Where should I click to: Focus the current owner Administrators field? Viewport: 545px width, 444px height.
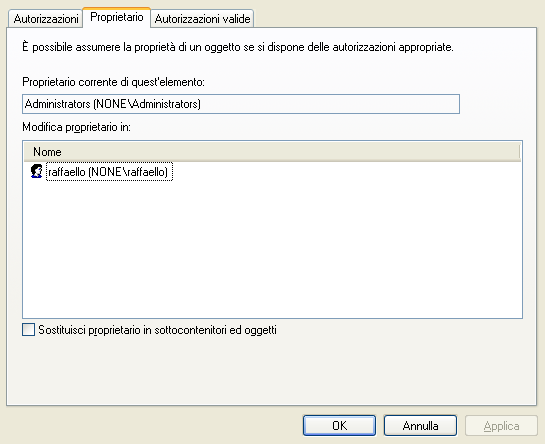tap(241, 104)
